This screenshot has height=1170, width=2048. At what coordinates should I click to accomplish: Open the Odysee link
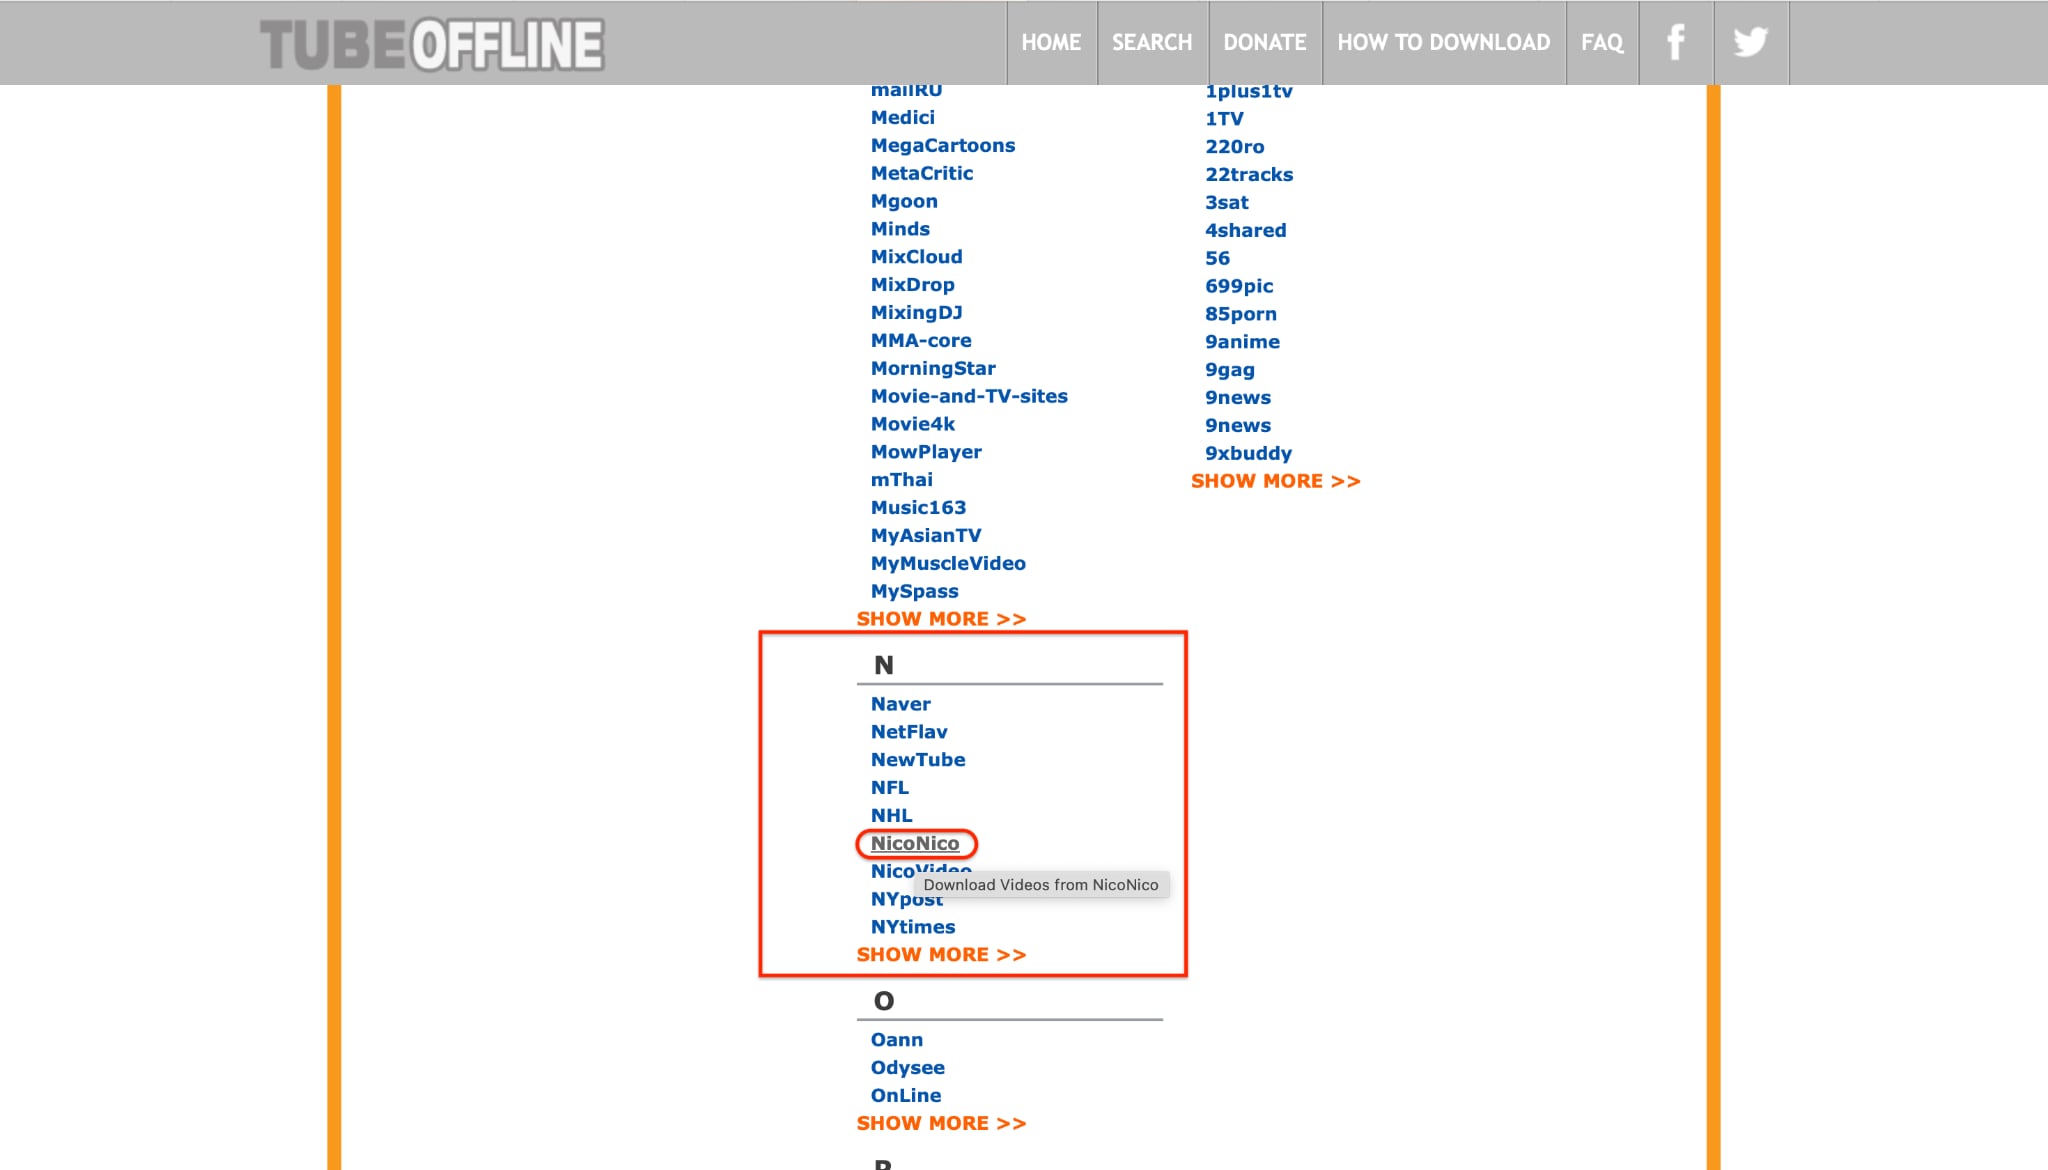908,1067
